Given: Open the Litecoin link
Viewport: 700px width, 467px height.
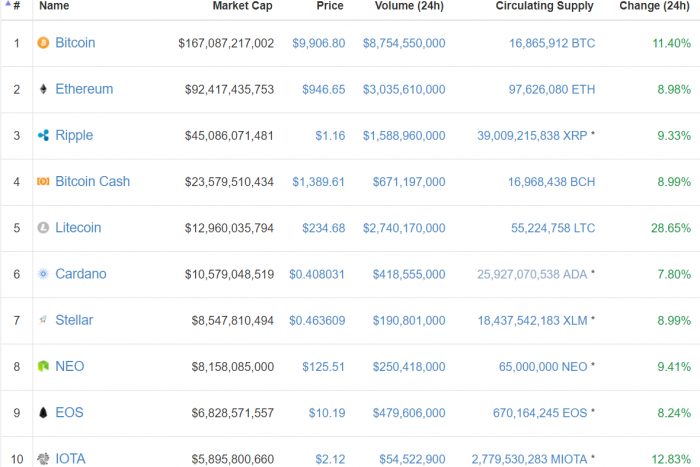Looking at the screenshot, I should (x=78, y=228).
